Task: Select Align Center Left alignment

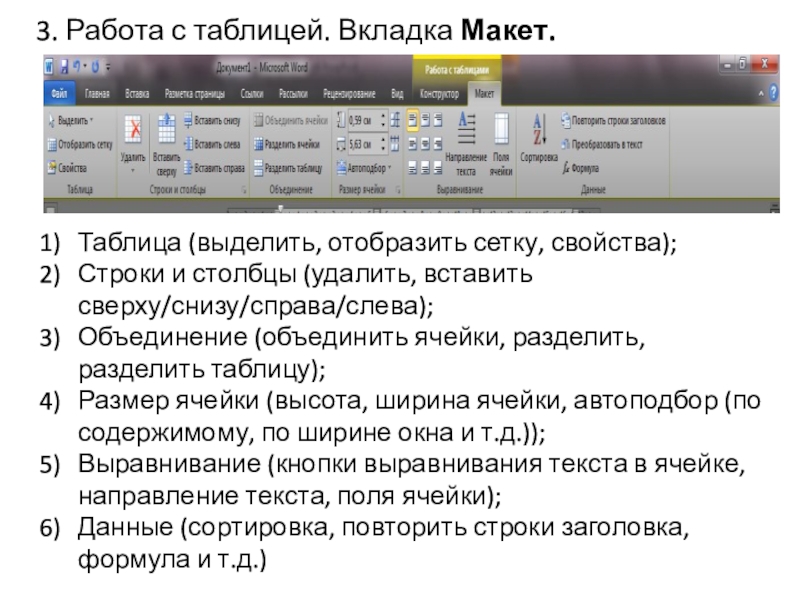Action: [x=413, y=144]
